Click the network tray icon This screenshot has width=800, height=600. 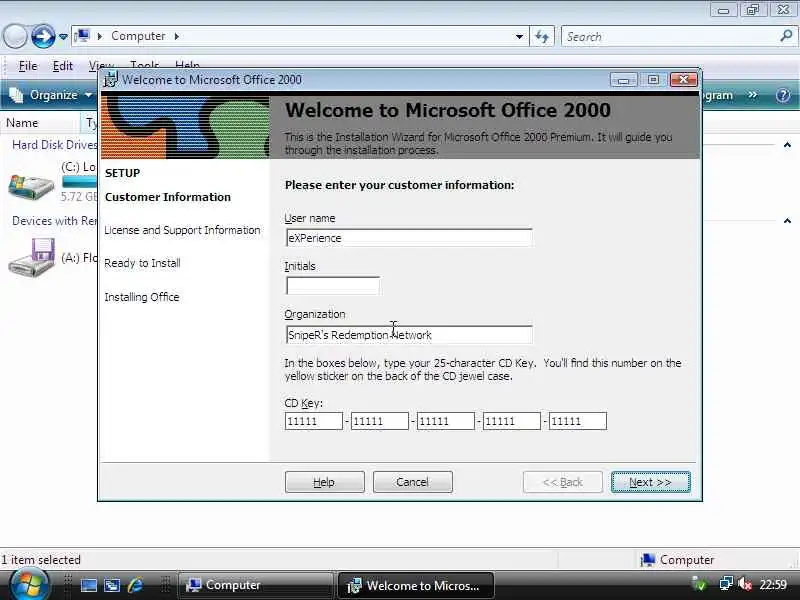[x=726, y=584]
